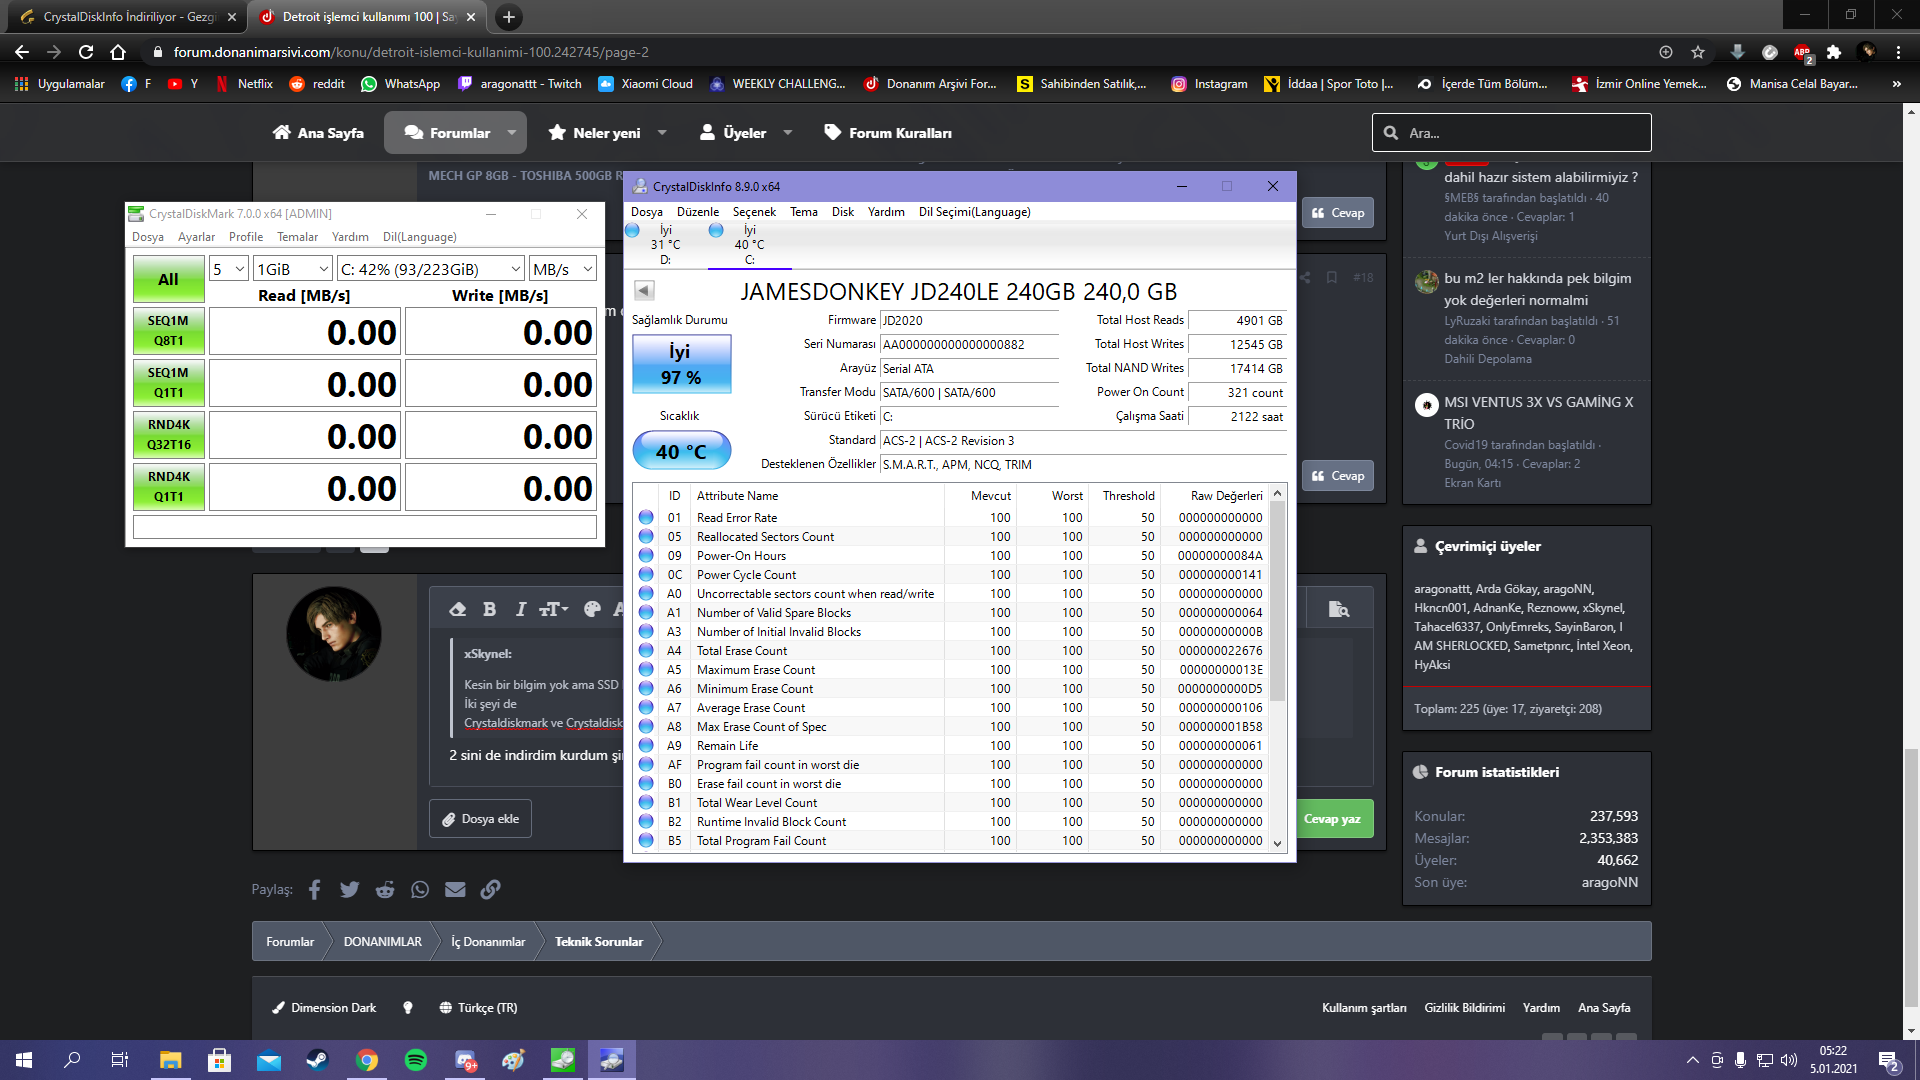Click the preview icon in the reply editor
1920x1080 pixels.
[x=1338, y=609]
